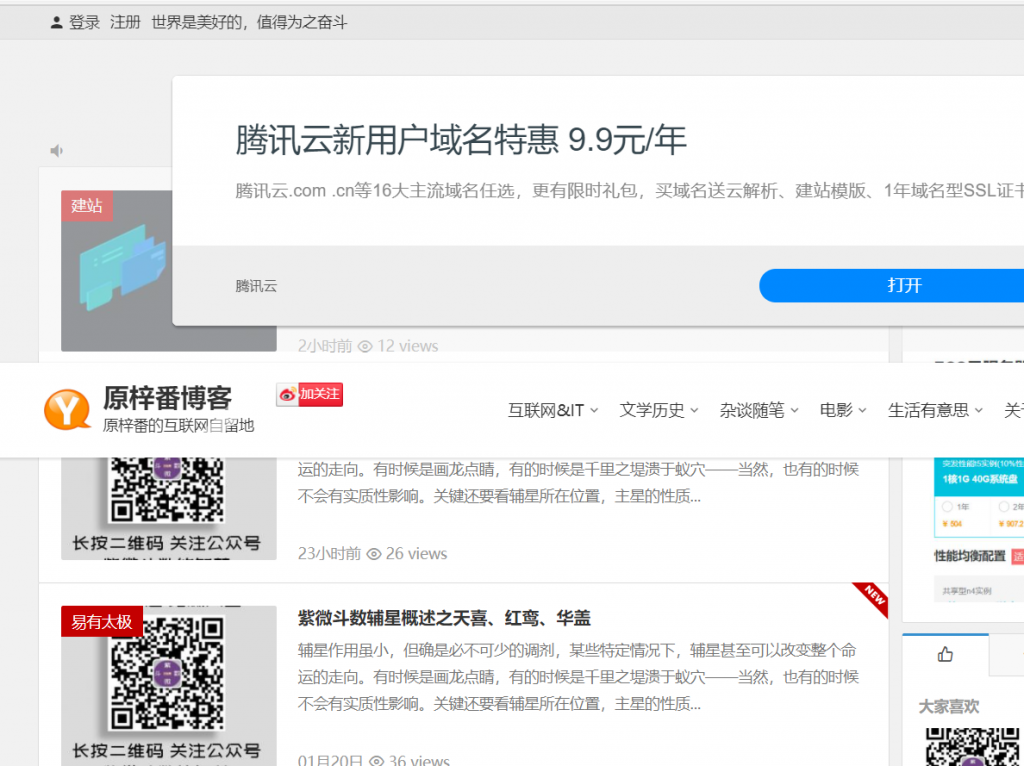
Task: Expand the 杂谈随笔 dropdown menu
Action: 759,410
